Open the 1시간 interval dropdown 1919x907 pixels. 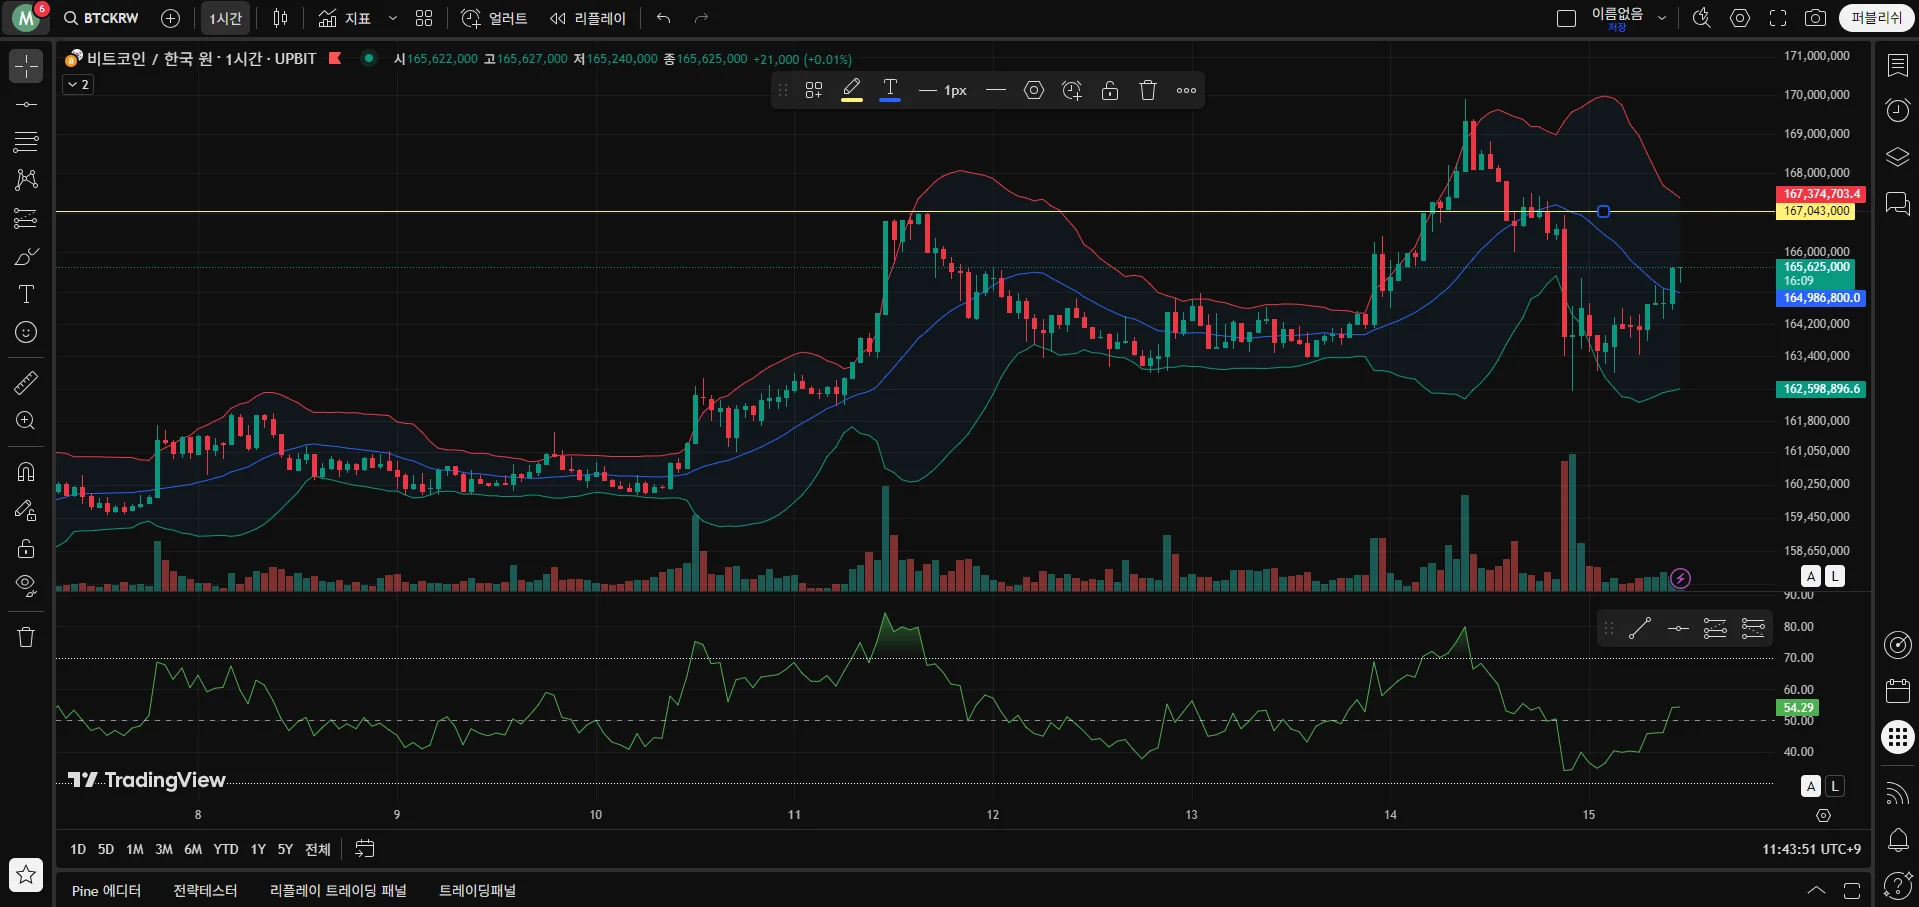click(225, 18)
